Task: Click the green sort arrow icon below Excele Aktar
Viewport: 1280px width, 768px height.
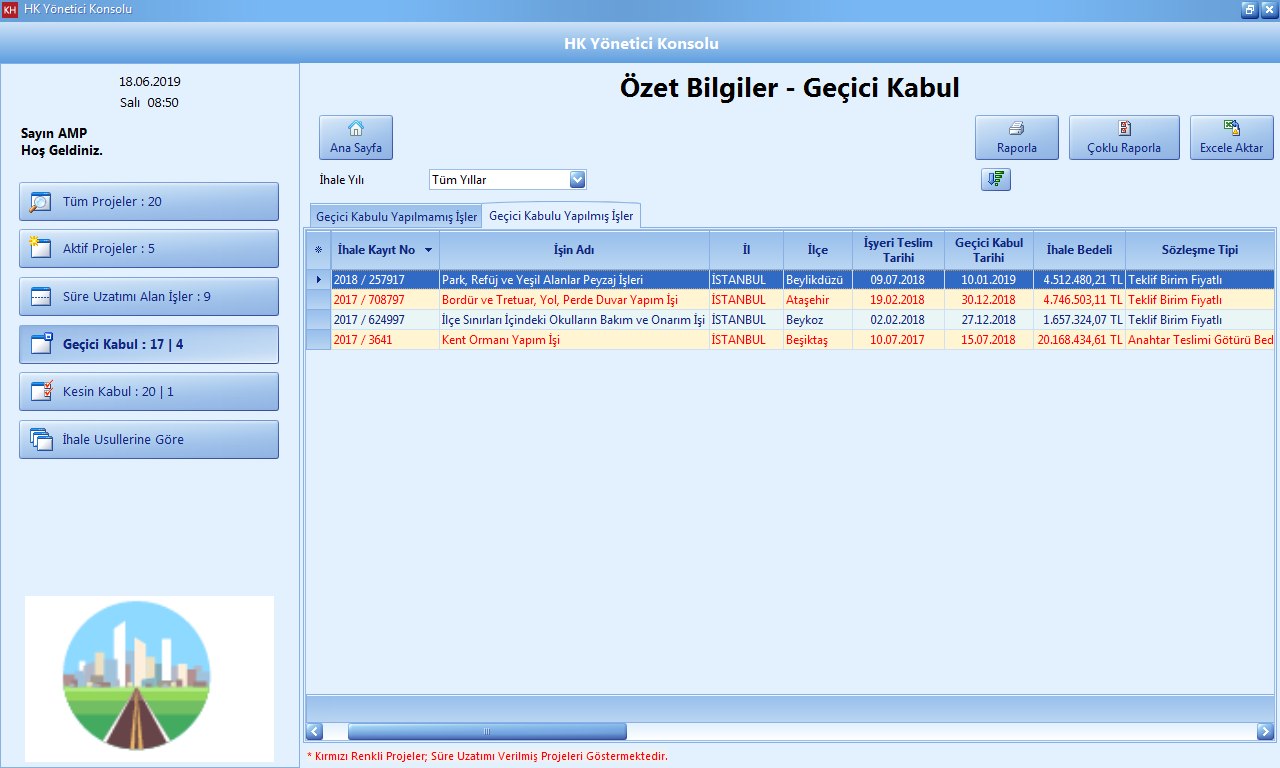Action: (x=995, y=179)
